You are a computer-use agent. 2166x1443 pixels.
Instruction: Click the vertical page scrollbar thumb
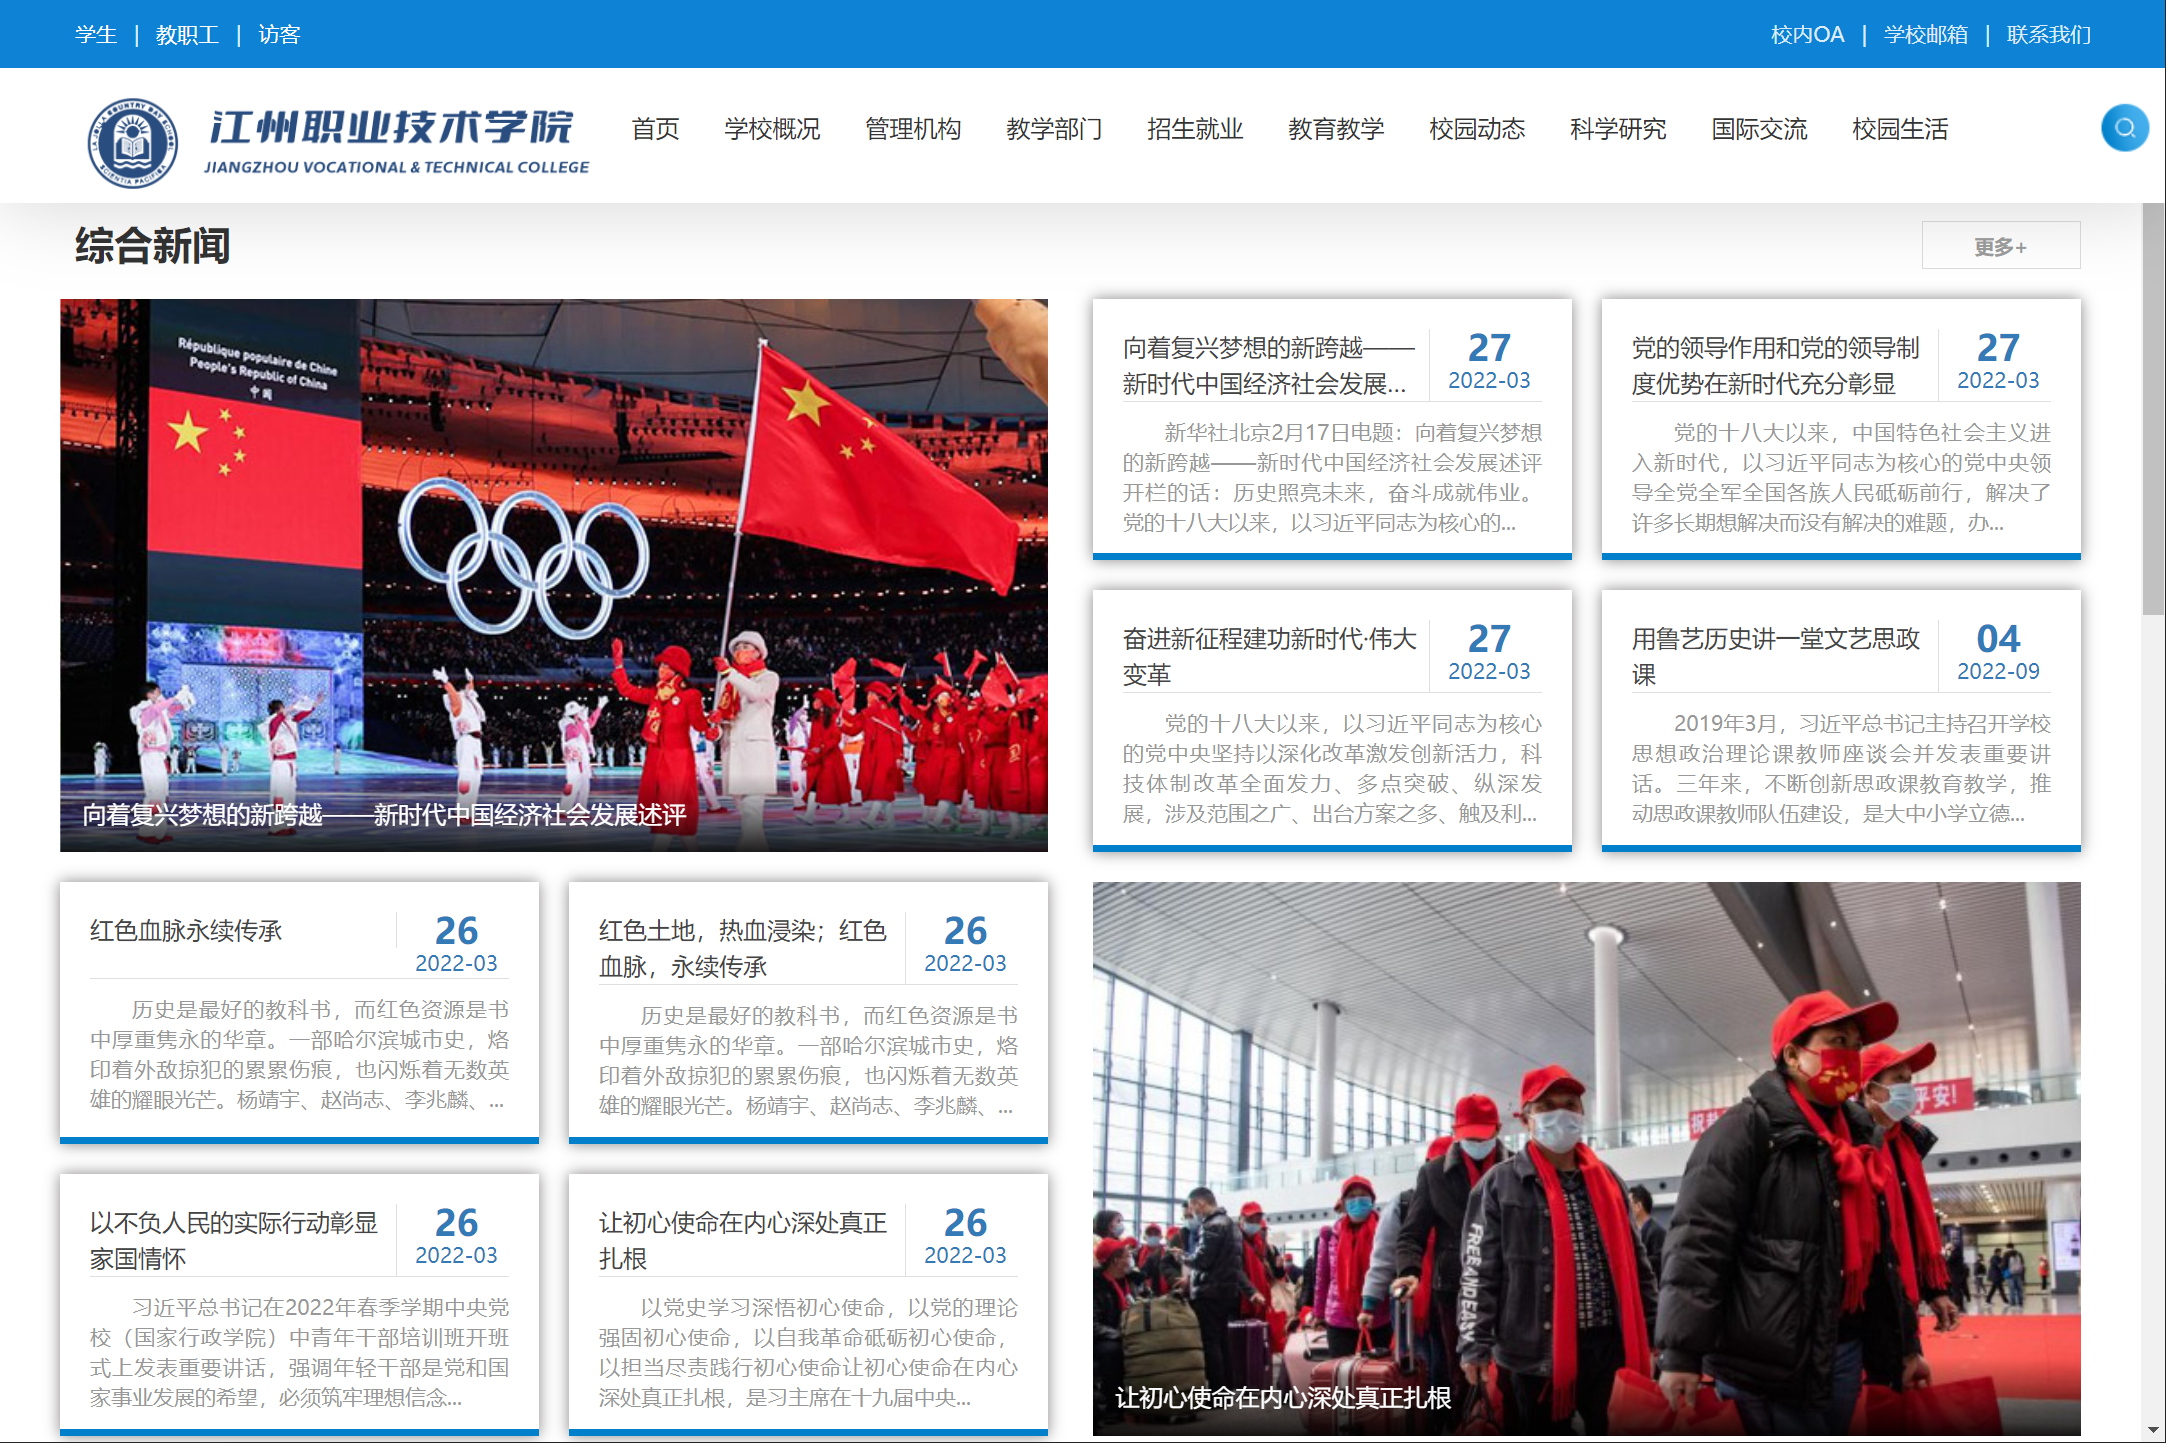2153,410
